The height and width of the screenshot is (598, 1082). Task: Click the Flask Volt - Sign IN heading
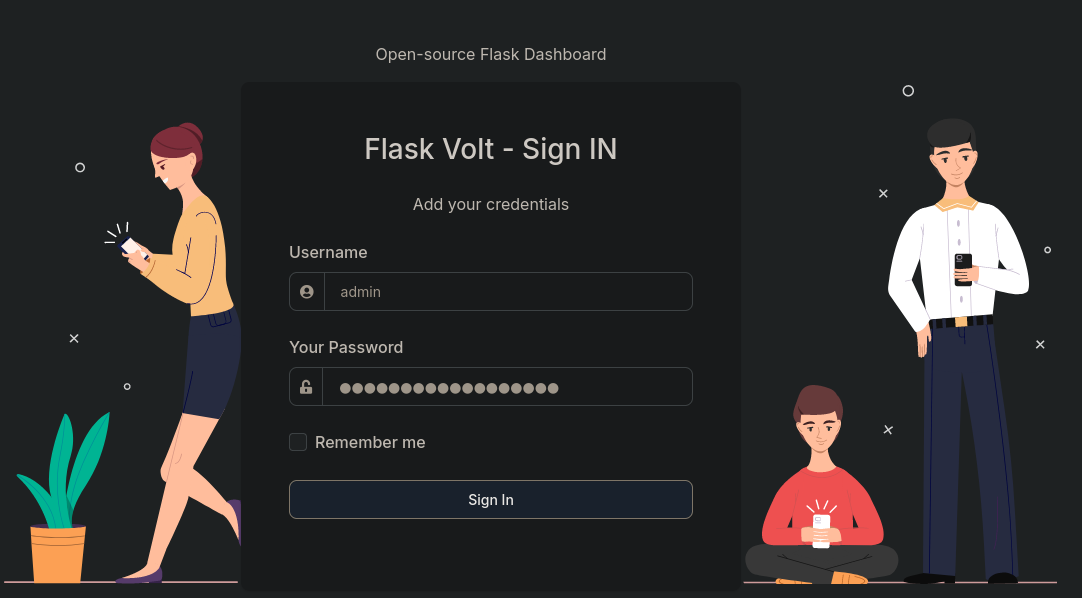tap(491, 149)
